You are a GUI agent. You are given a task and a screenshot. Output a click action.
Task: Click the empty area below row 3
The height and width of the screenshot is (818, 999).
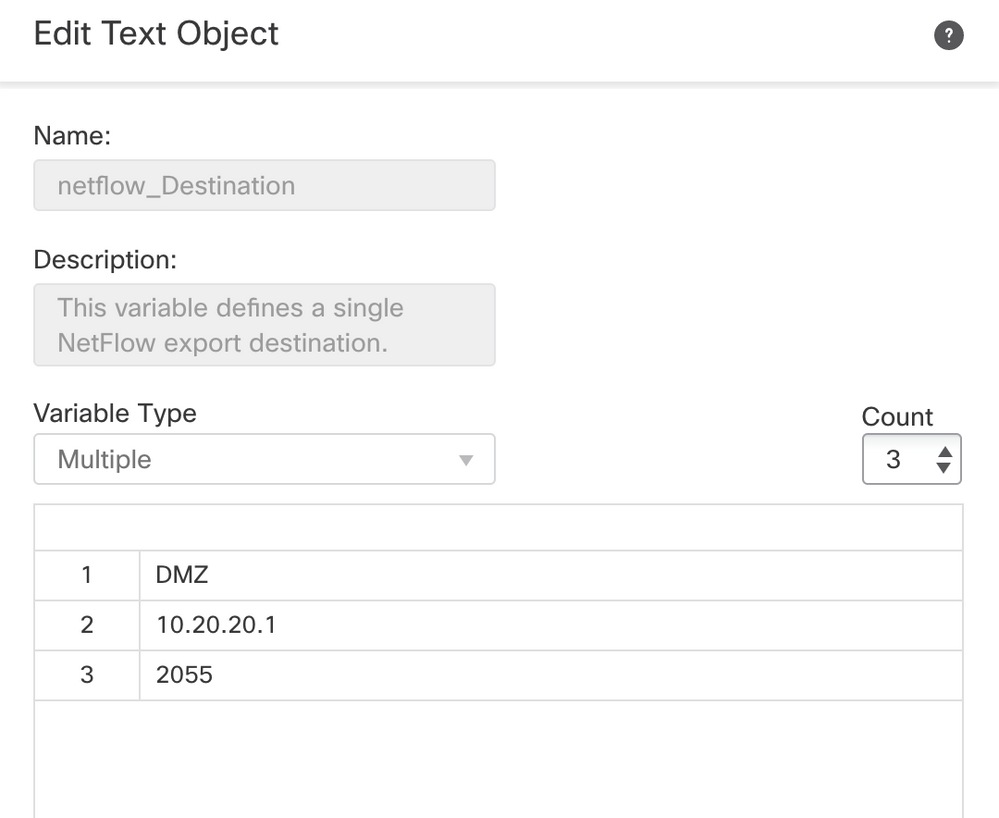pyautogui.click(x=498, y=758)
